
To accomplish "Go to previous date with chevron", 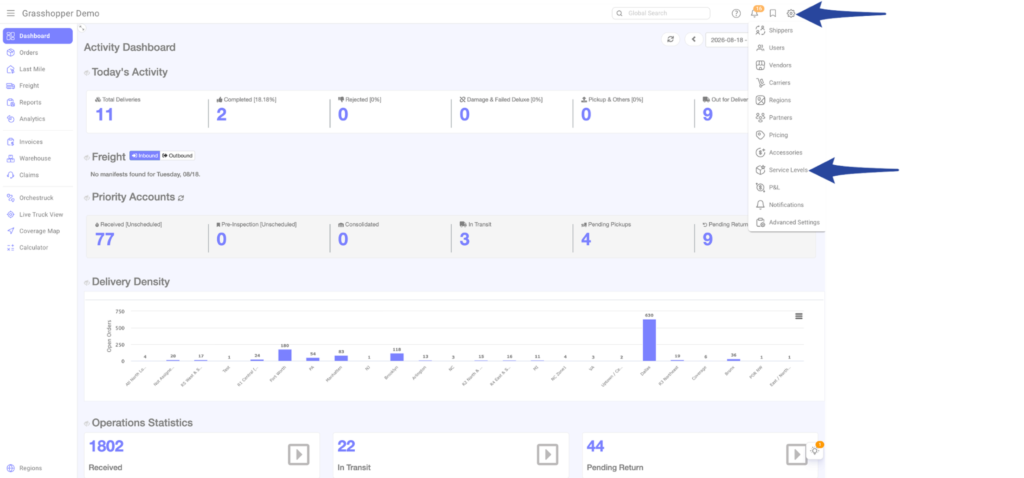I will click(694, 39).
